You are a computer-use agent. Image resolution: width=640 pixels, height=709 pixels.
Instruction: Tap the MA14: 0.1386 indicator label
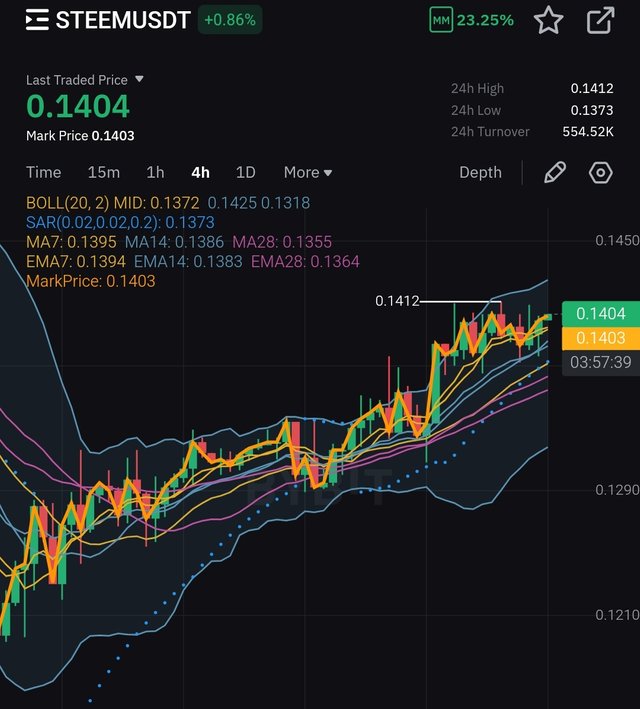click(174, 242)
